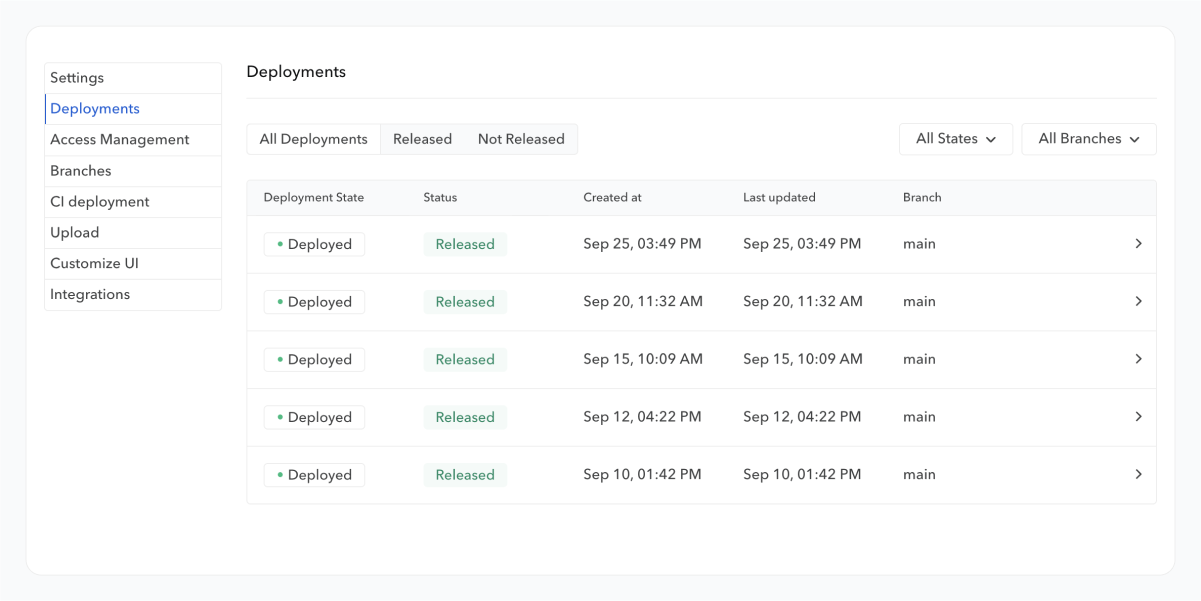1201x601 pixels.
Task: Navigate to Branches in sidebar
Action: coord(81,171)
